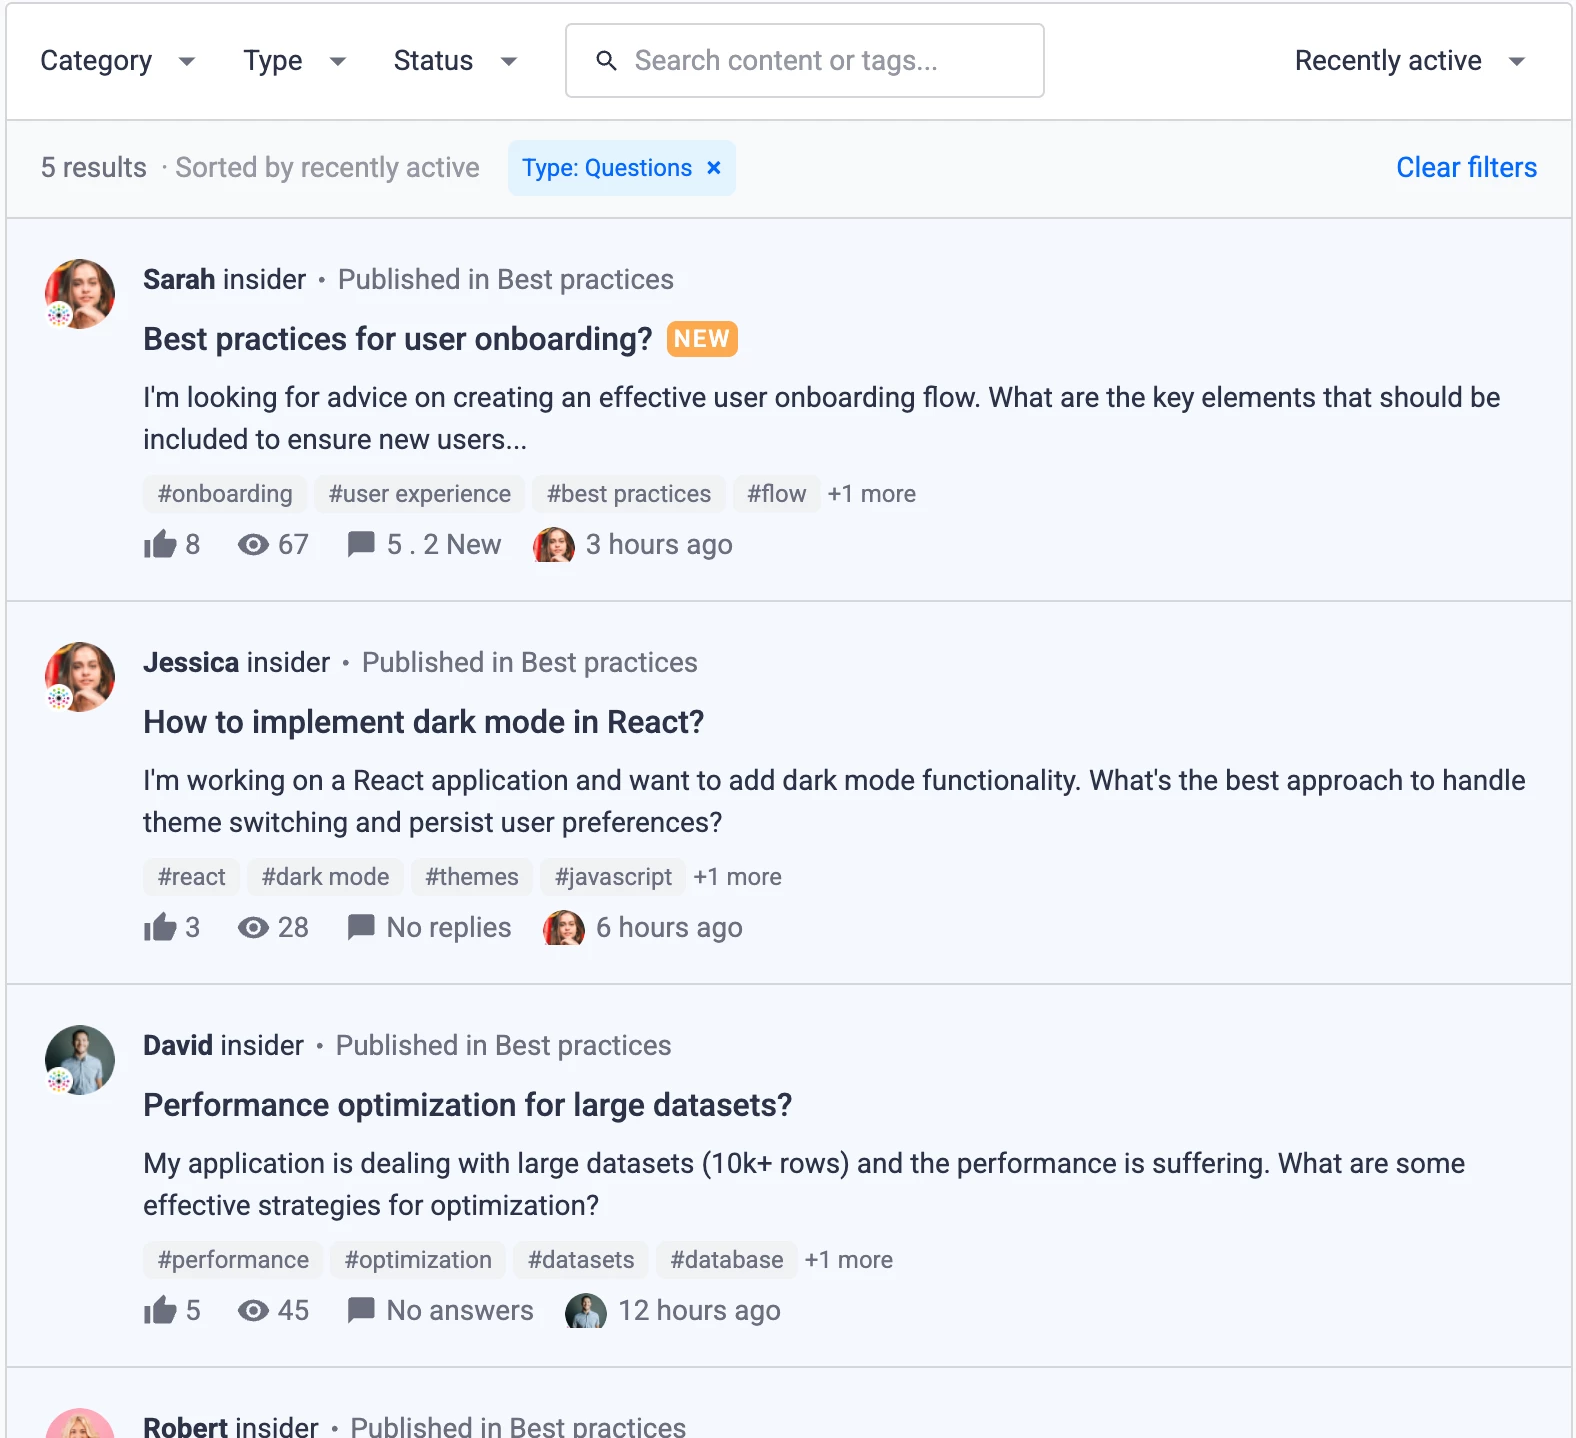Click comment icon beside No replies
Image resolution: width=1576 pixels, height=1438 pixels.
coord(361,928)
